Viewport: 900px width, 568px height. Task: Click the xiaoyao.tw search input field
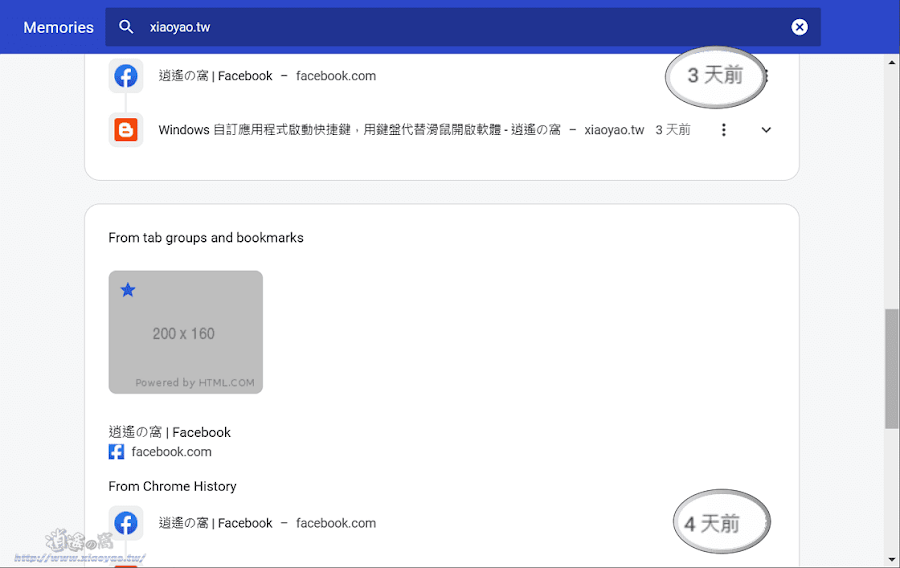point(463,27)
